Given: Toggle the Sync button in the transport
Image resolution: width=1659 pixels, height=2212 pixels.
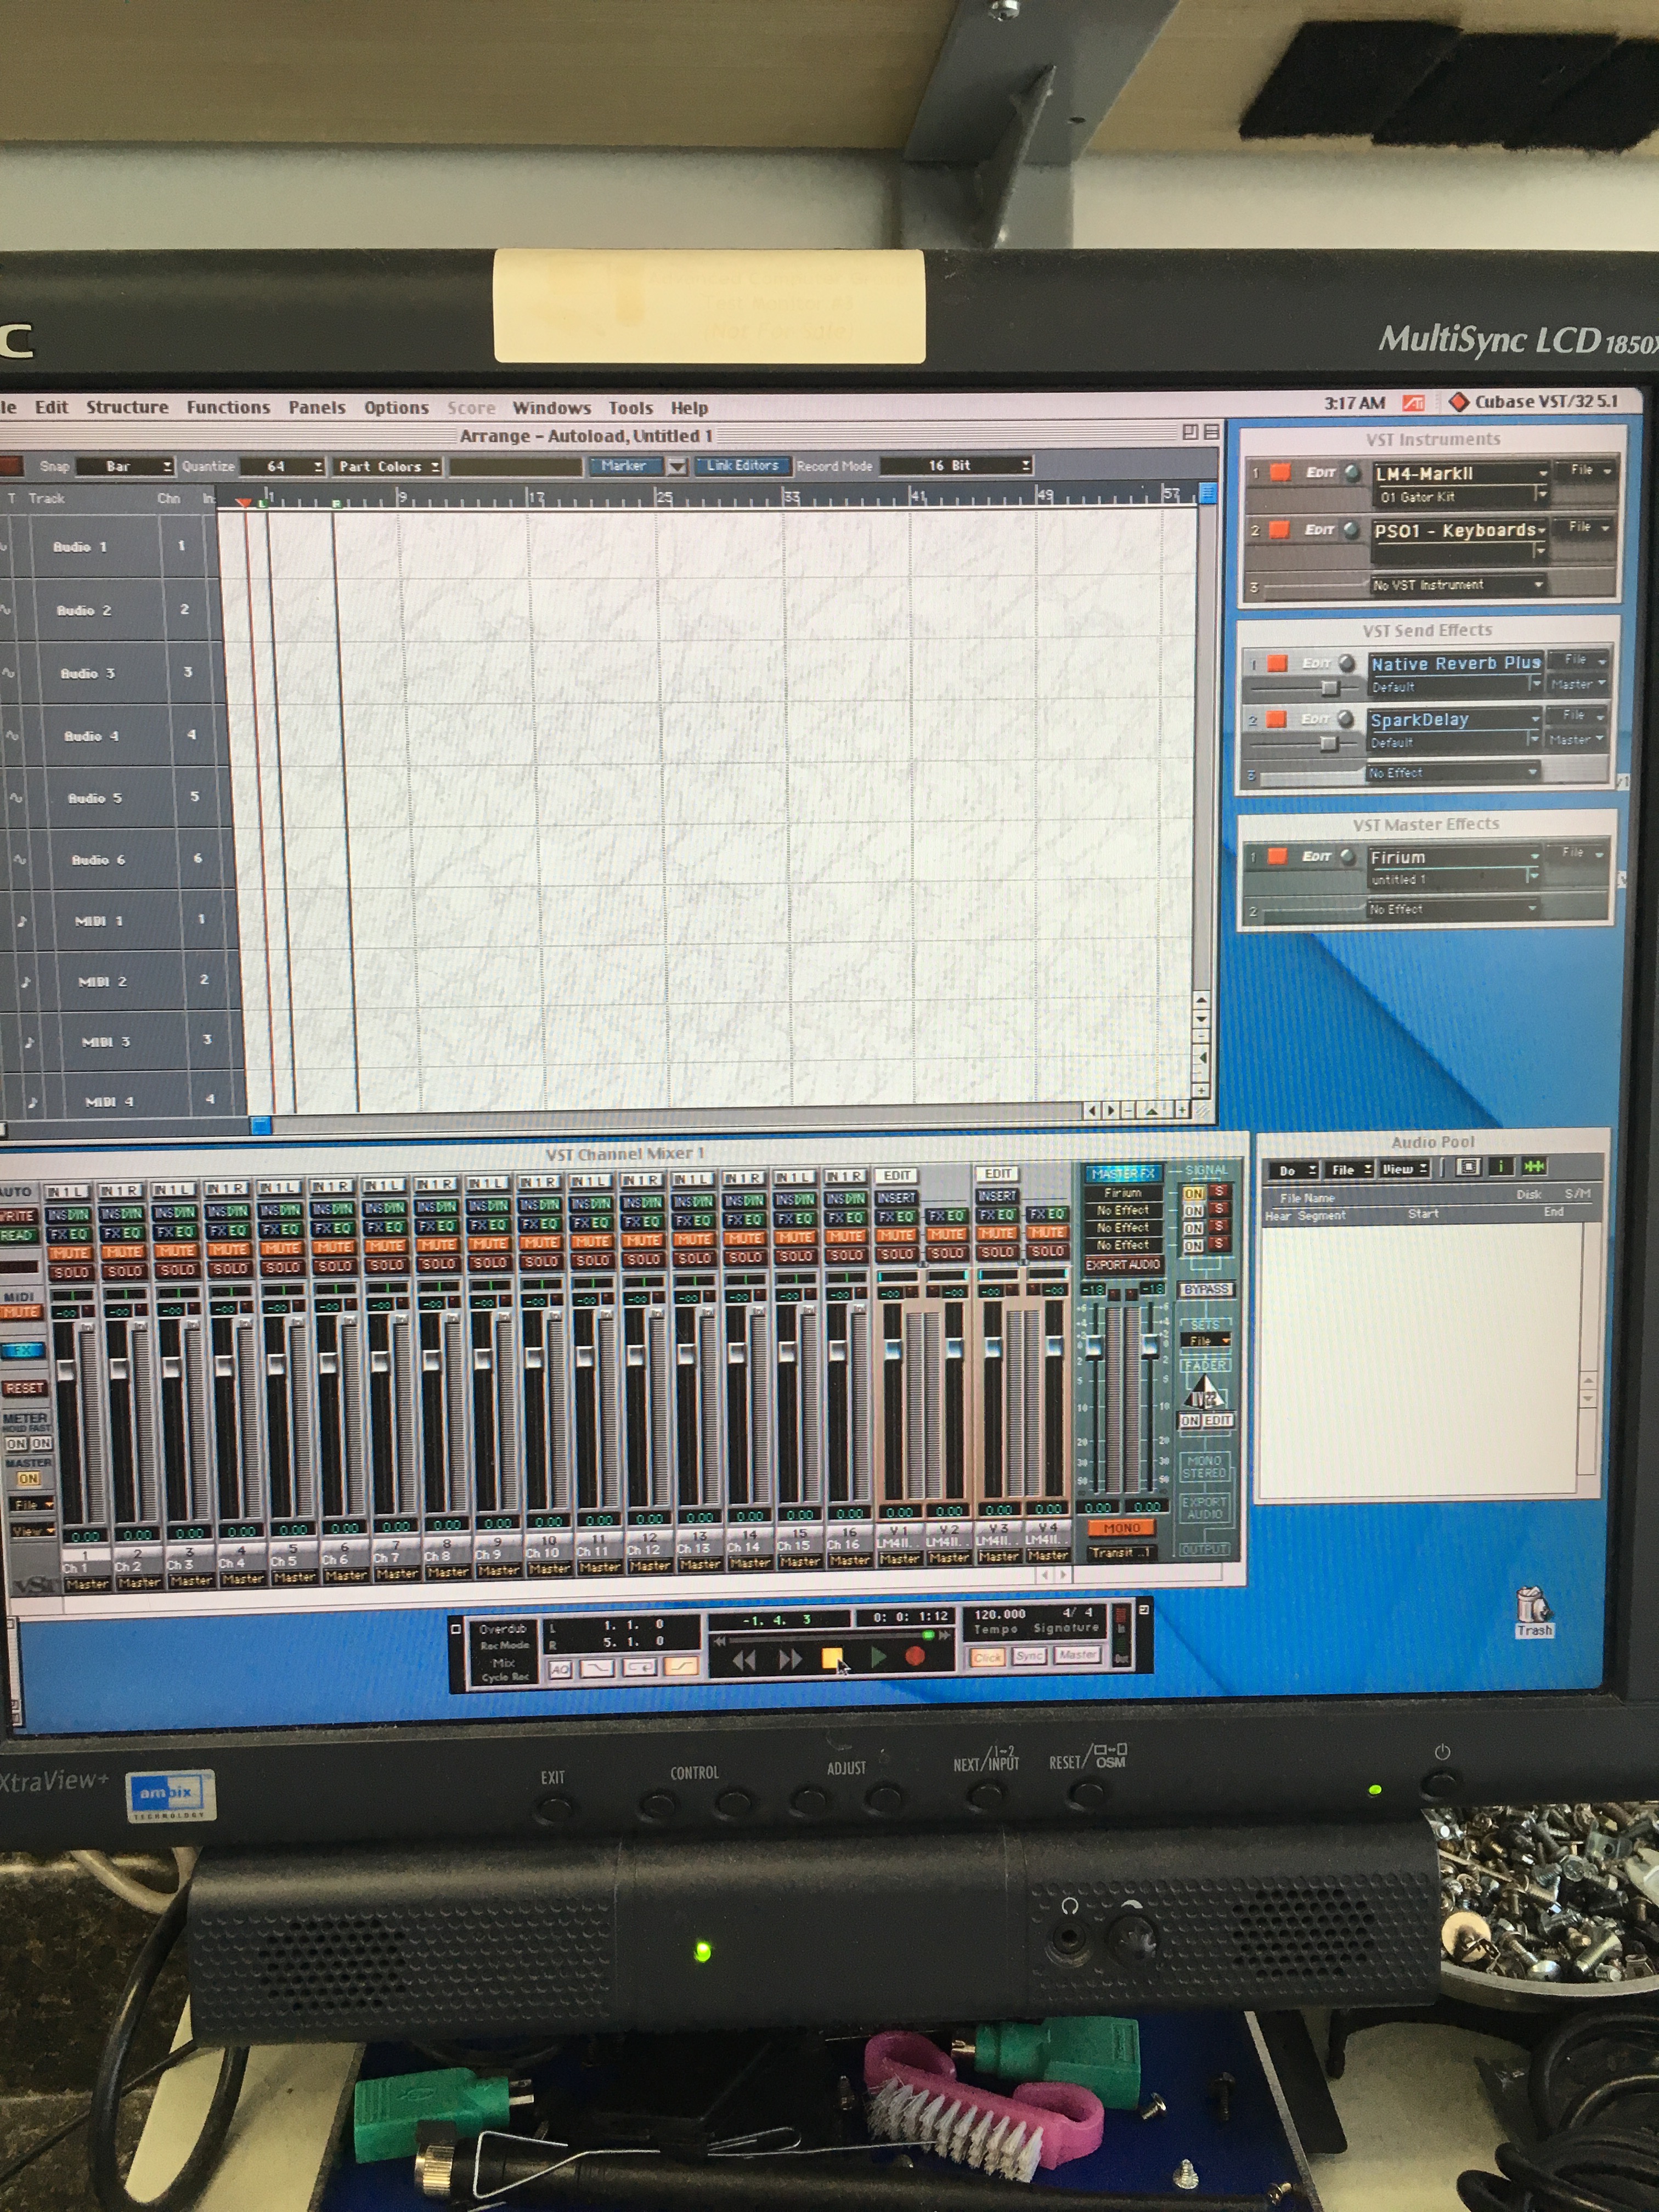Looking at the screenshot, I should point(1029,1656).
